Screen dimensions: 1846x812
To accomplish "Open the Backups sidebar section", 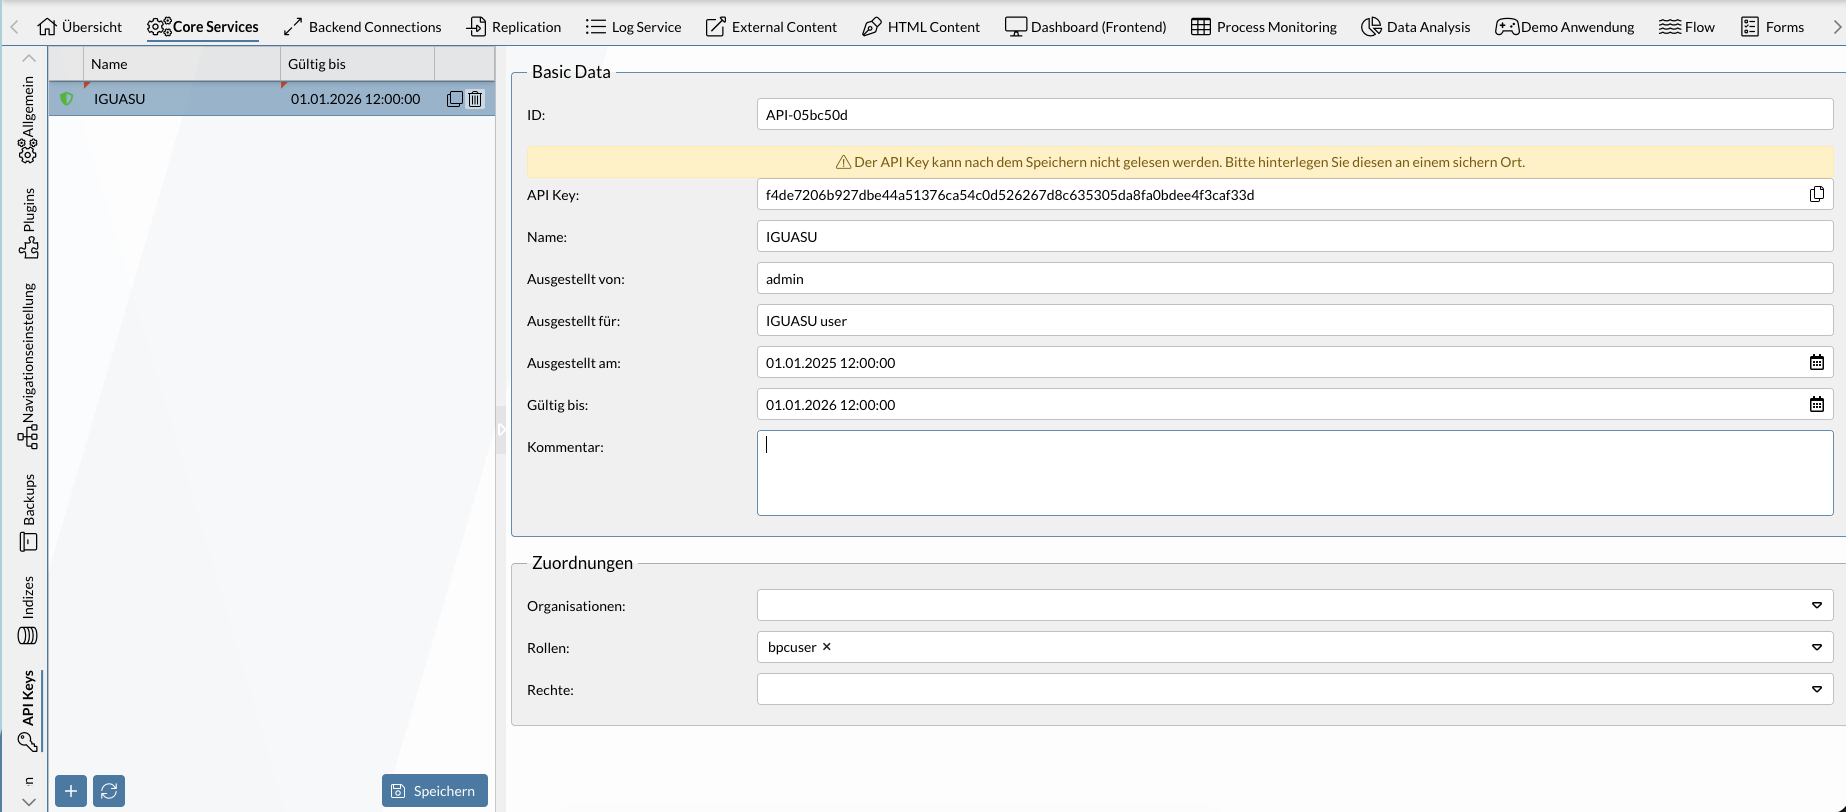I will point(28,512).
